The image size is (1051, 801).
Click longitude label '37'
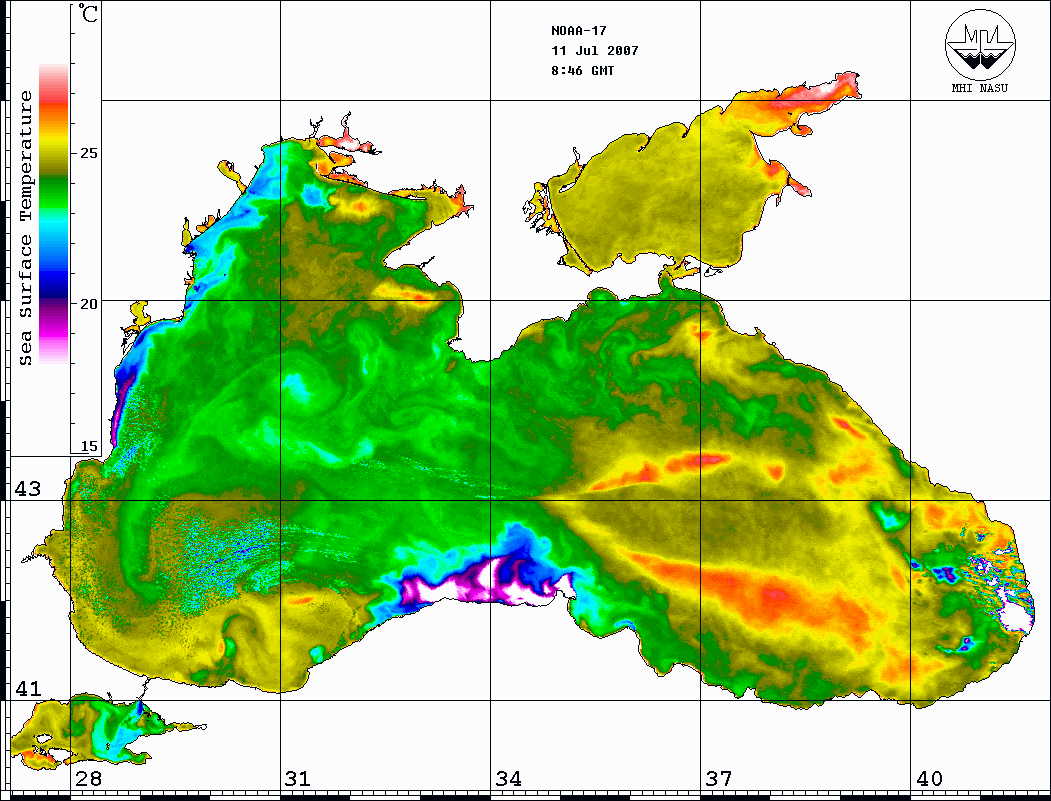(x=719, y=779)
